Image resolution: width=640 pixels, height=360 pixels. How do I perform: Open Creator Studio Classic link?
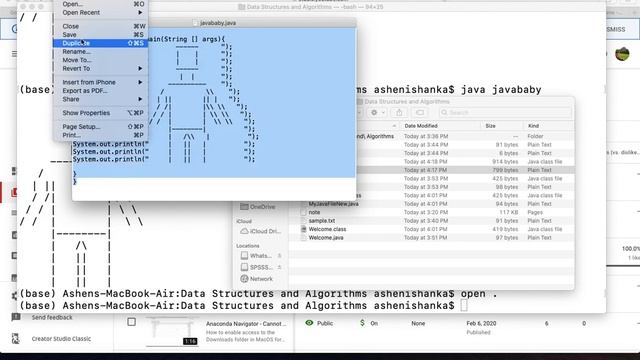pos(61,338)
